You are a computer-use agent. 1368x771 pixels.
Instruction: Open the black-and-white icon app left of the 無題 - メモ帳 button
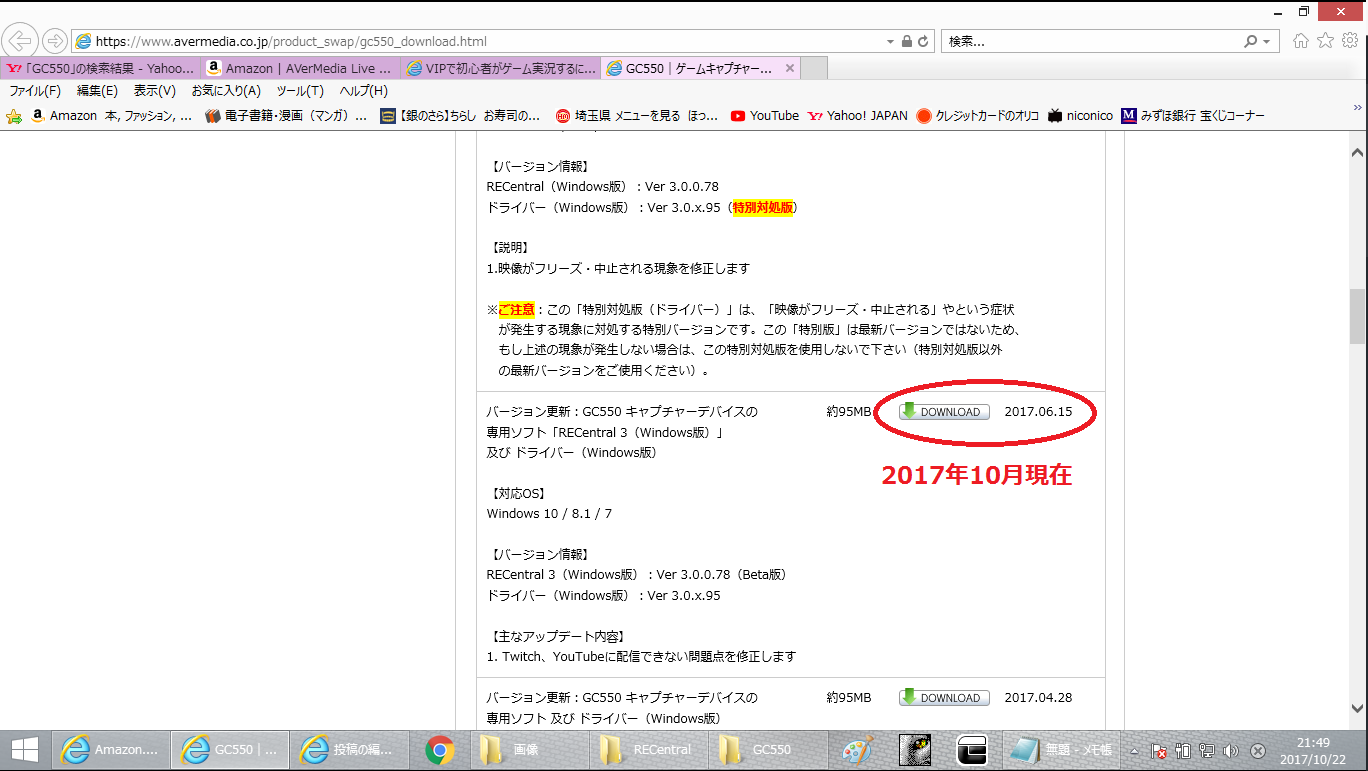[x=972, y=750]
